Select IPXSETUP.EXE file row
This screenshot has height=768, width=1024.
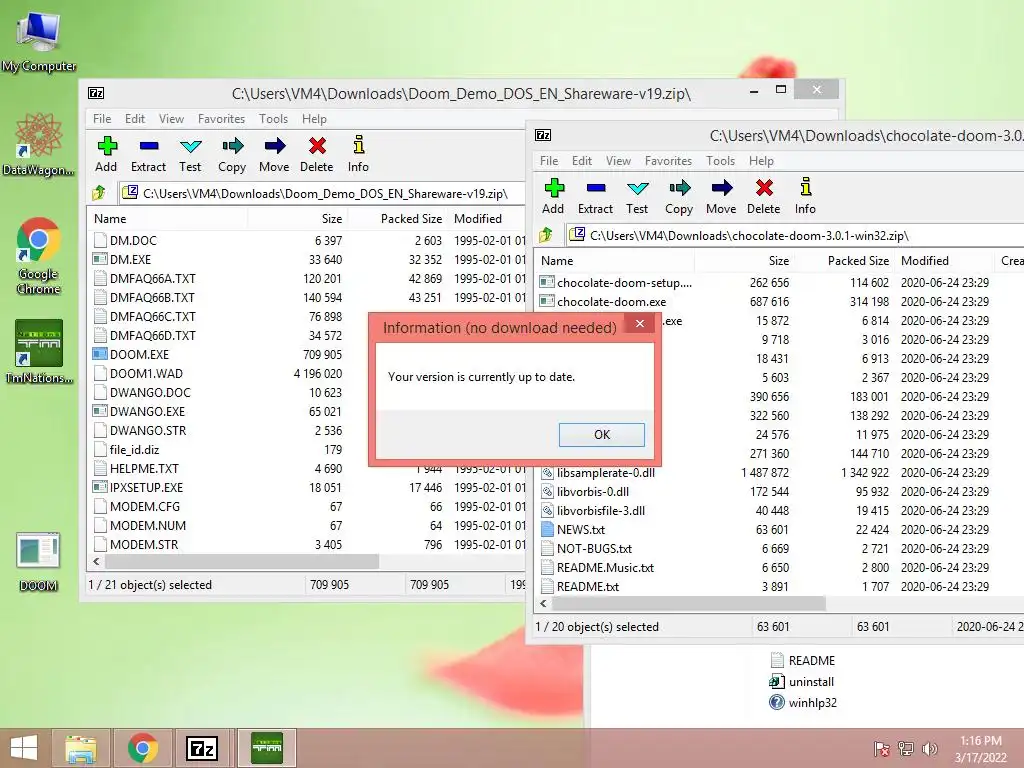[307, 487]
